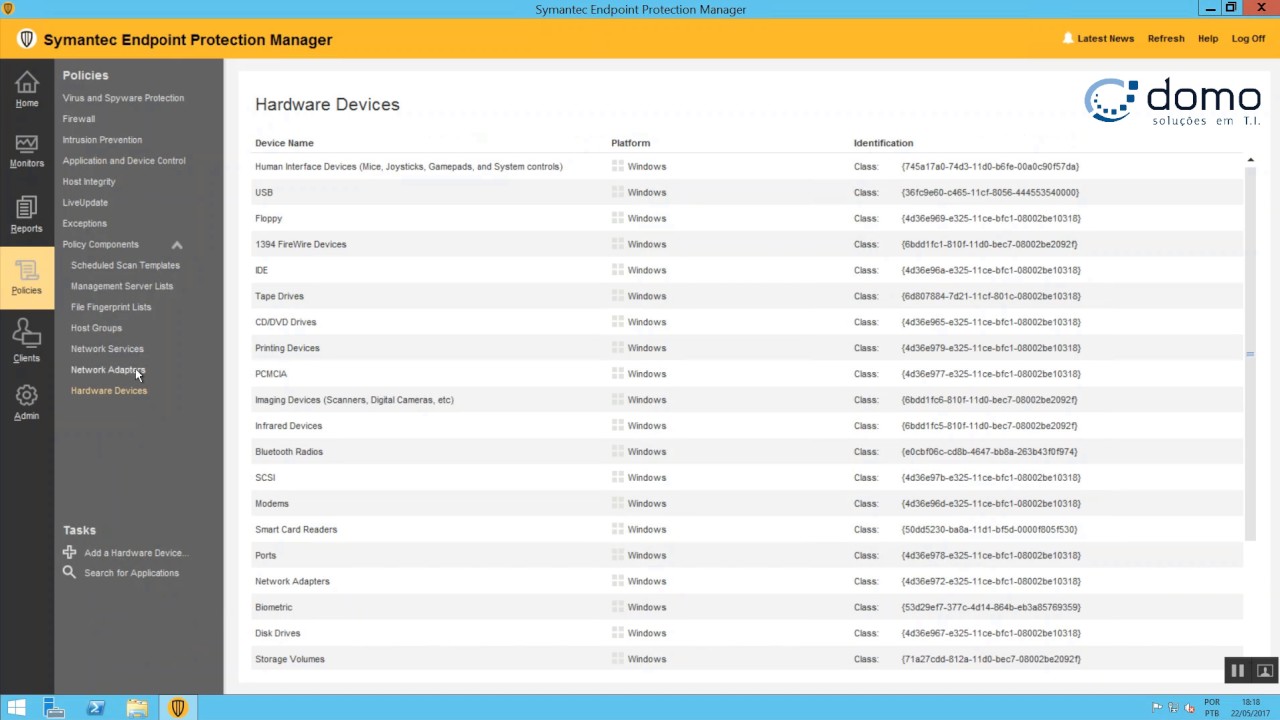
Task: Select the CD/DVD Drives row
Action: point(747,322)
